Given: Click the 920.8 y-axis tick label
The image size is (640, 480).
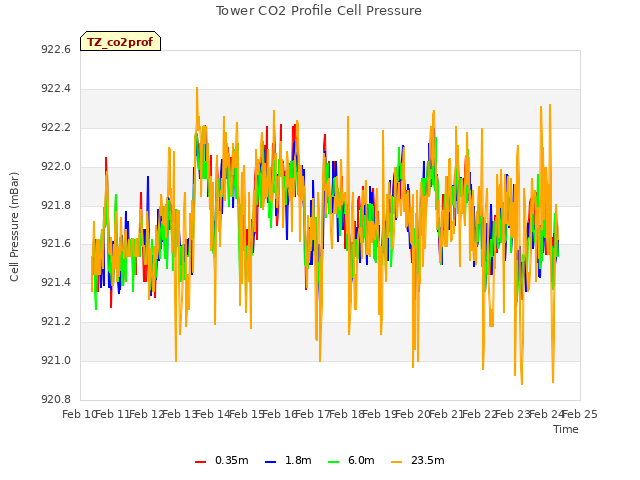Looking at the screenshot, I should (x=56, y=399).
